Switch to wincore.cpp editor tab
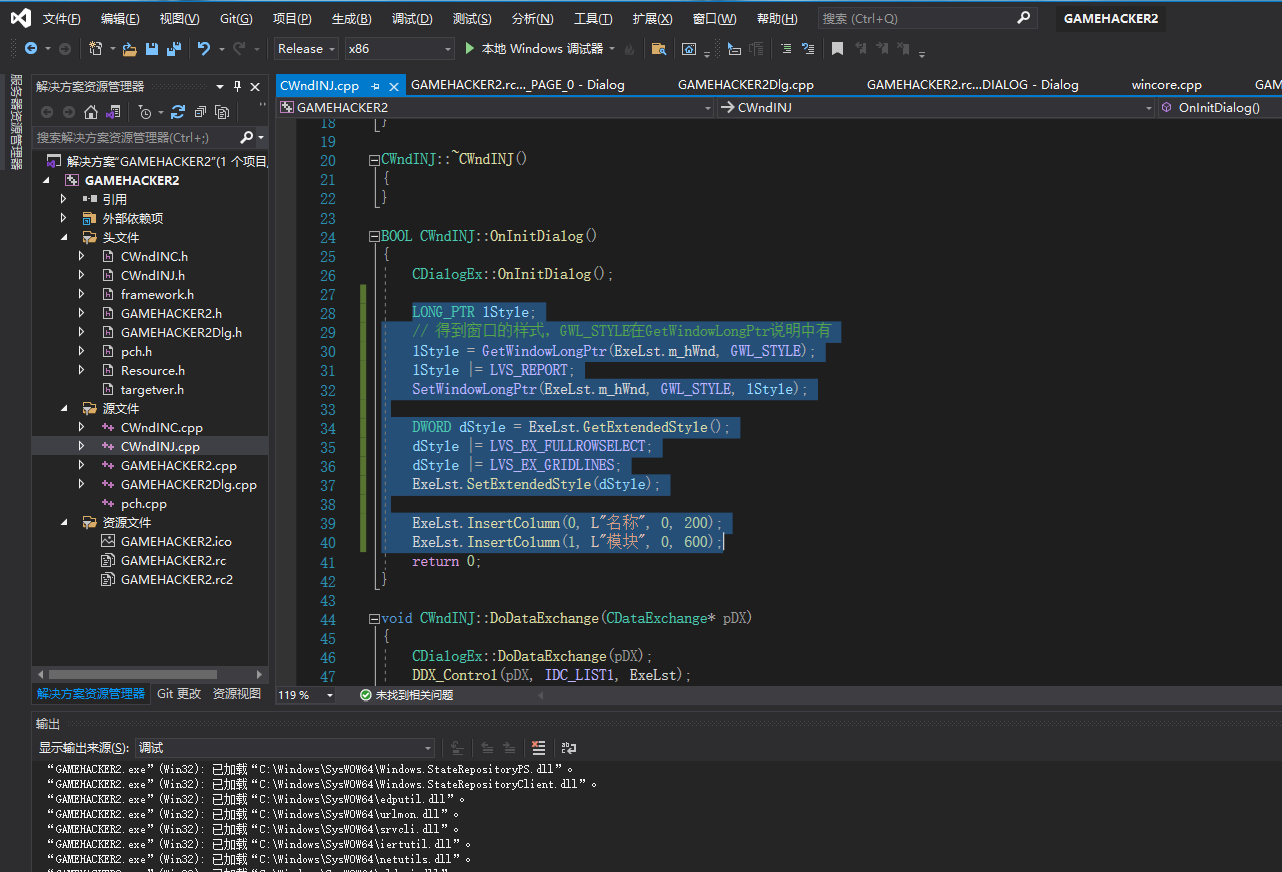The image size is (1282, 872). click(x=1166, y=85)
